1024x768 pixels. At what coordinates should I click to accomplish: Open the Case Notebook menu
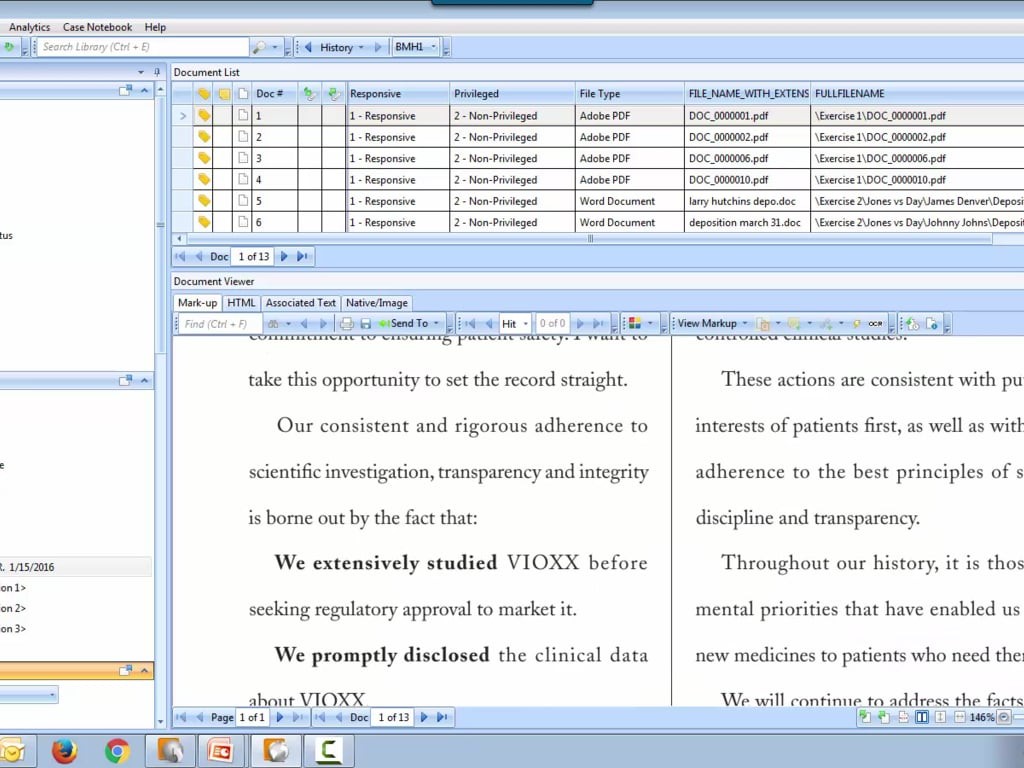(x=97, y=27)
